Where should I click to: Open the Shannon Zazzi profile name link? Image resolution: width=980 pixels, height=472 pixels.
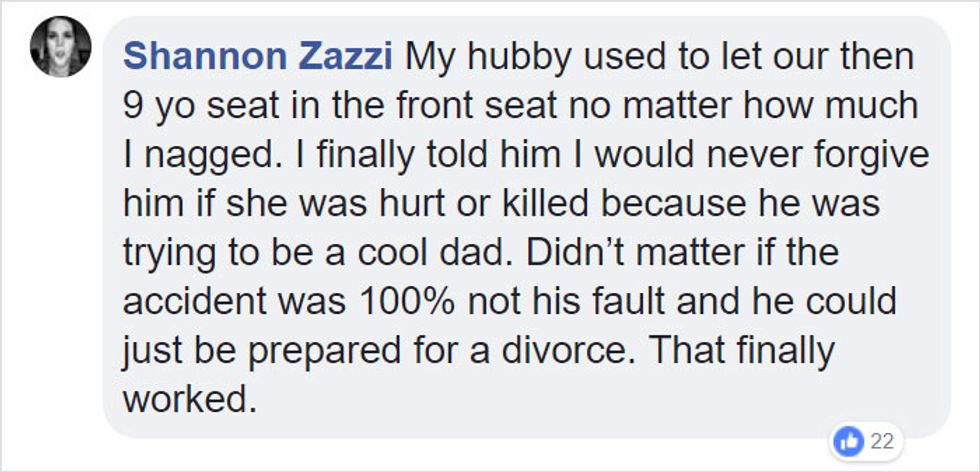(258, 56)
